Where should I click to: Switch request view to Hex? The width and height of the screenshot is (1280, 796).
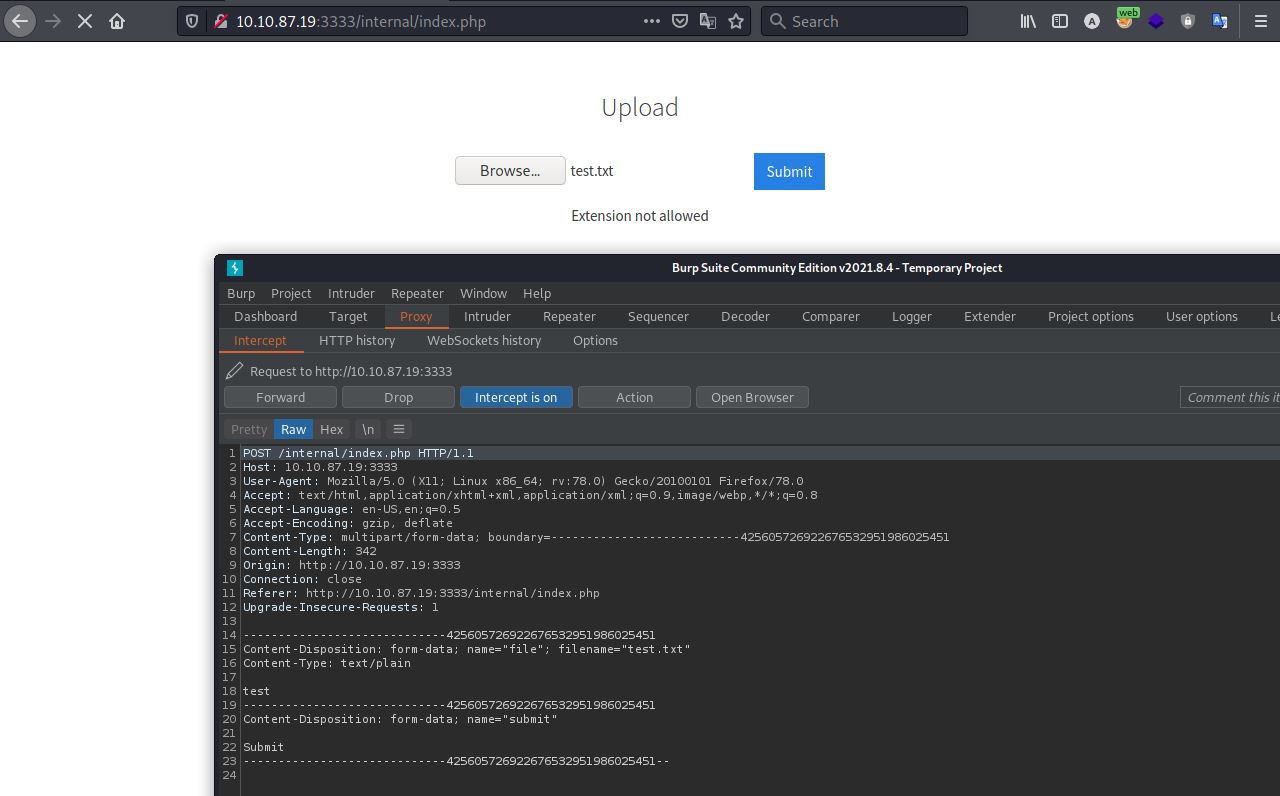click(x=331, y=429)
